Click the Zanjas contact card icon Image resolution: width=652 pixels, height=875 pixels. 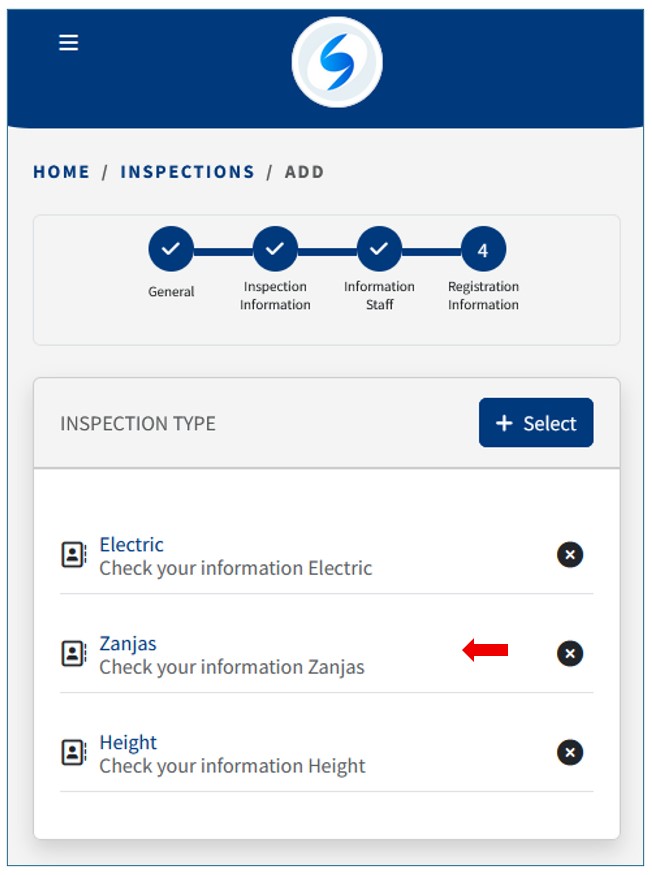[74, 654]
